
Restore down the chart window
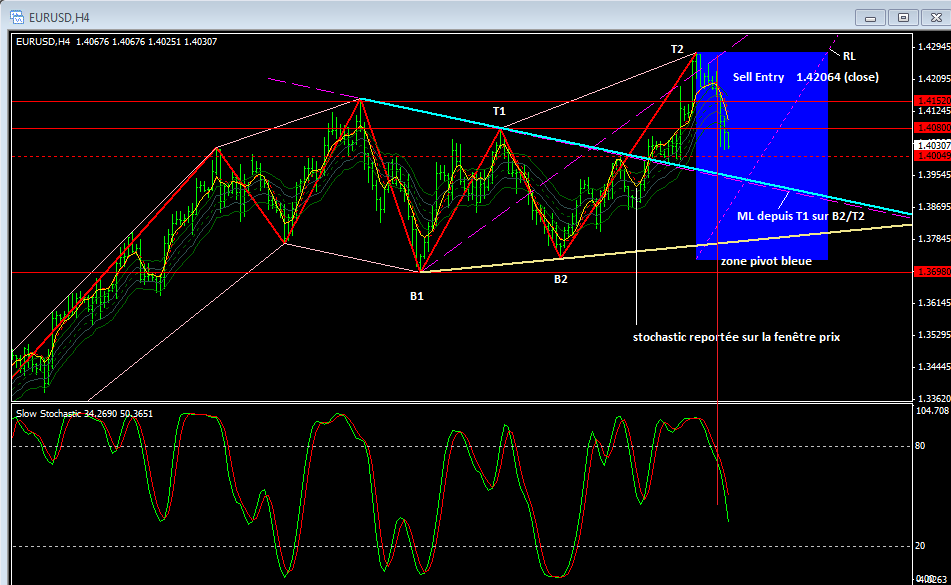[x=903, y=17]
